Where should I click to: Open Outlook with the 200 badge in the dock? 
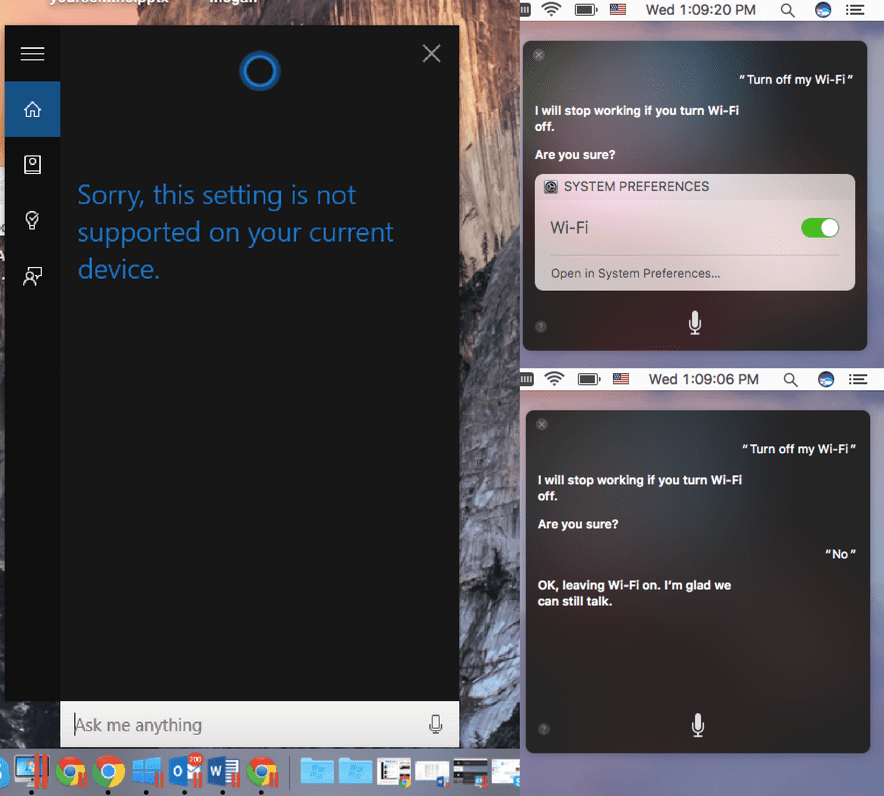[x=184, y=771]
